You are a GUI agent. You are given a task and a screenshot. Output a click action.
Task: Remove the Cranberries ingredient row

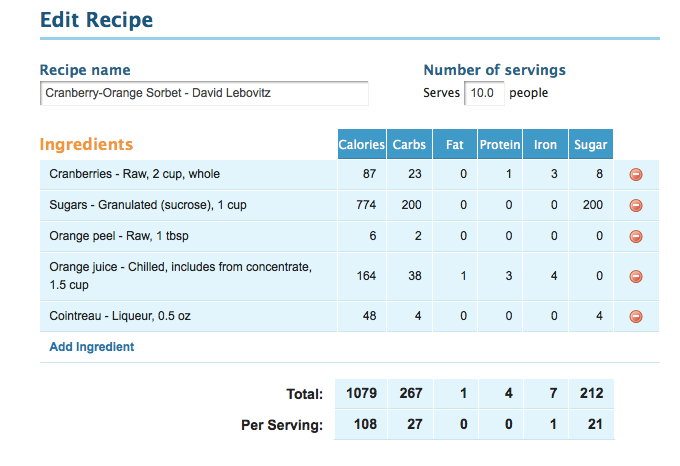pos(636,175)
